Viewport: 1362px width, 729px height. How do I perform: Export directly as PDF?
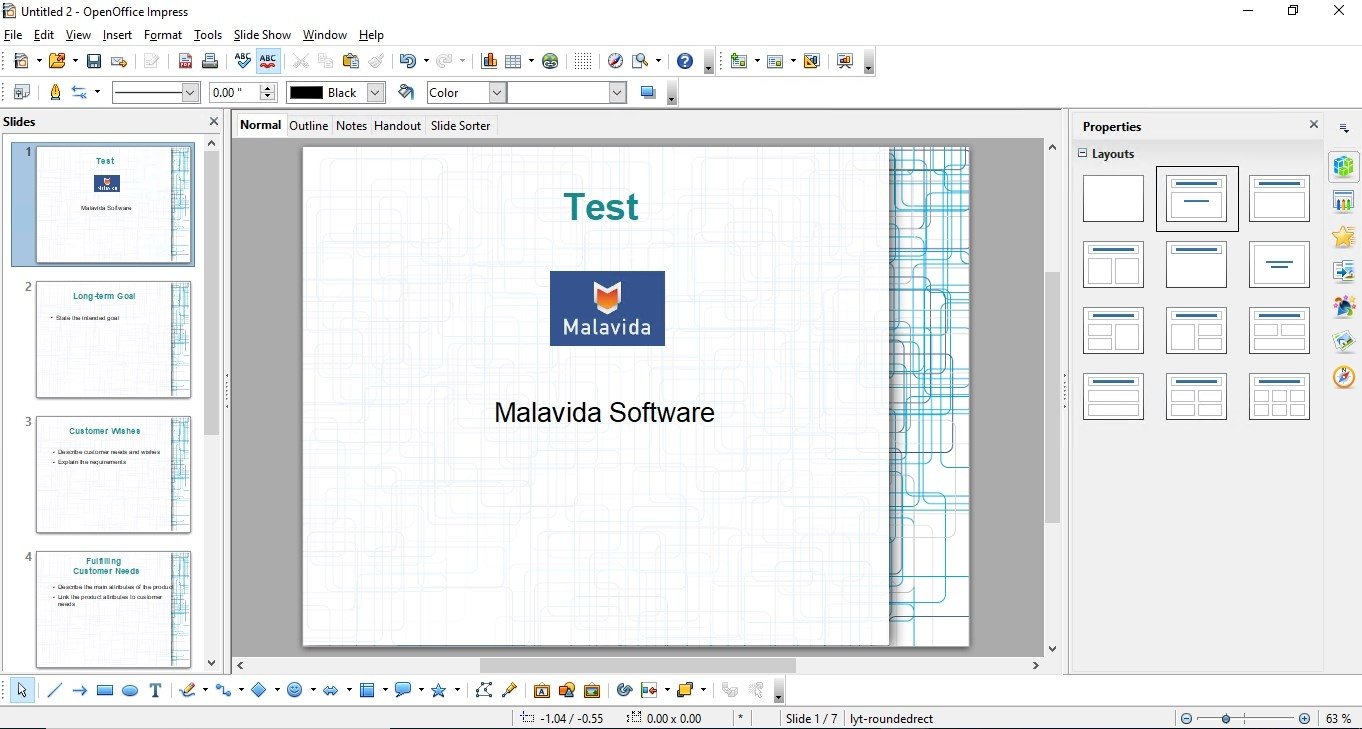(185, 61)
